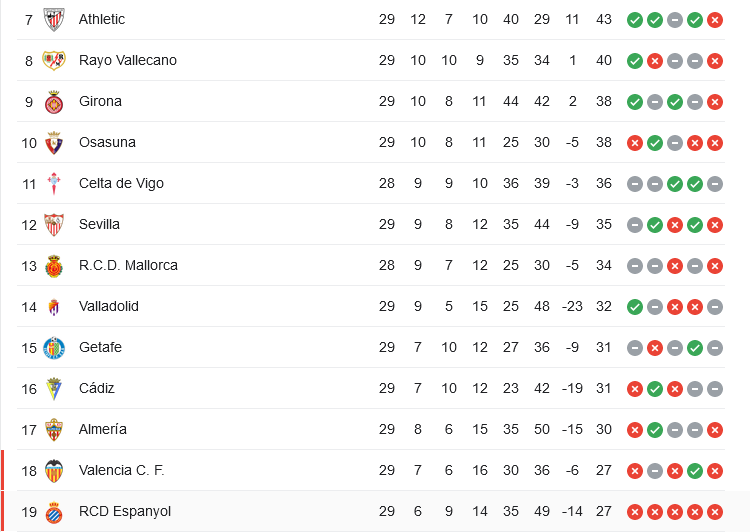Click Celta de Vigo's first draw indicator
Screen dimensions: 750x532
(x=635, y=184)
